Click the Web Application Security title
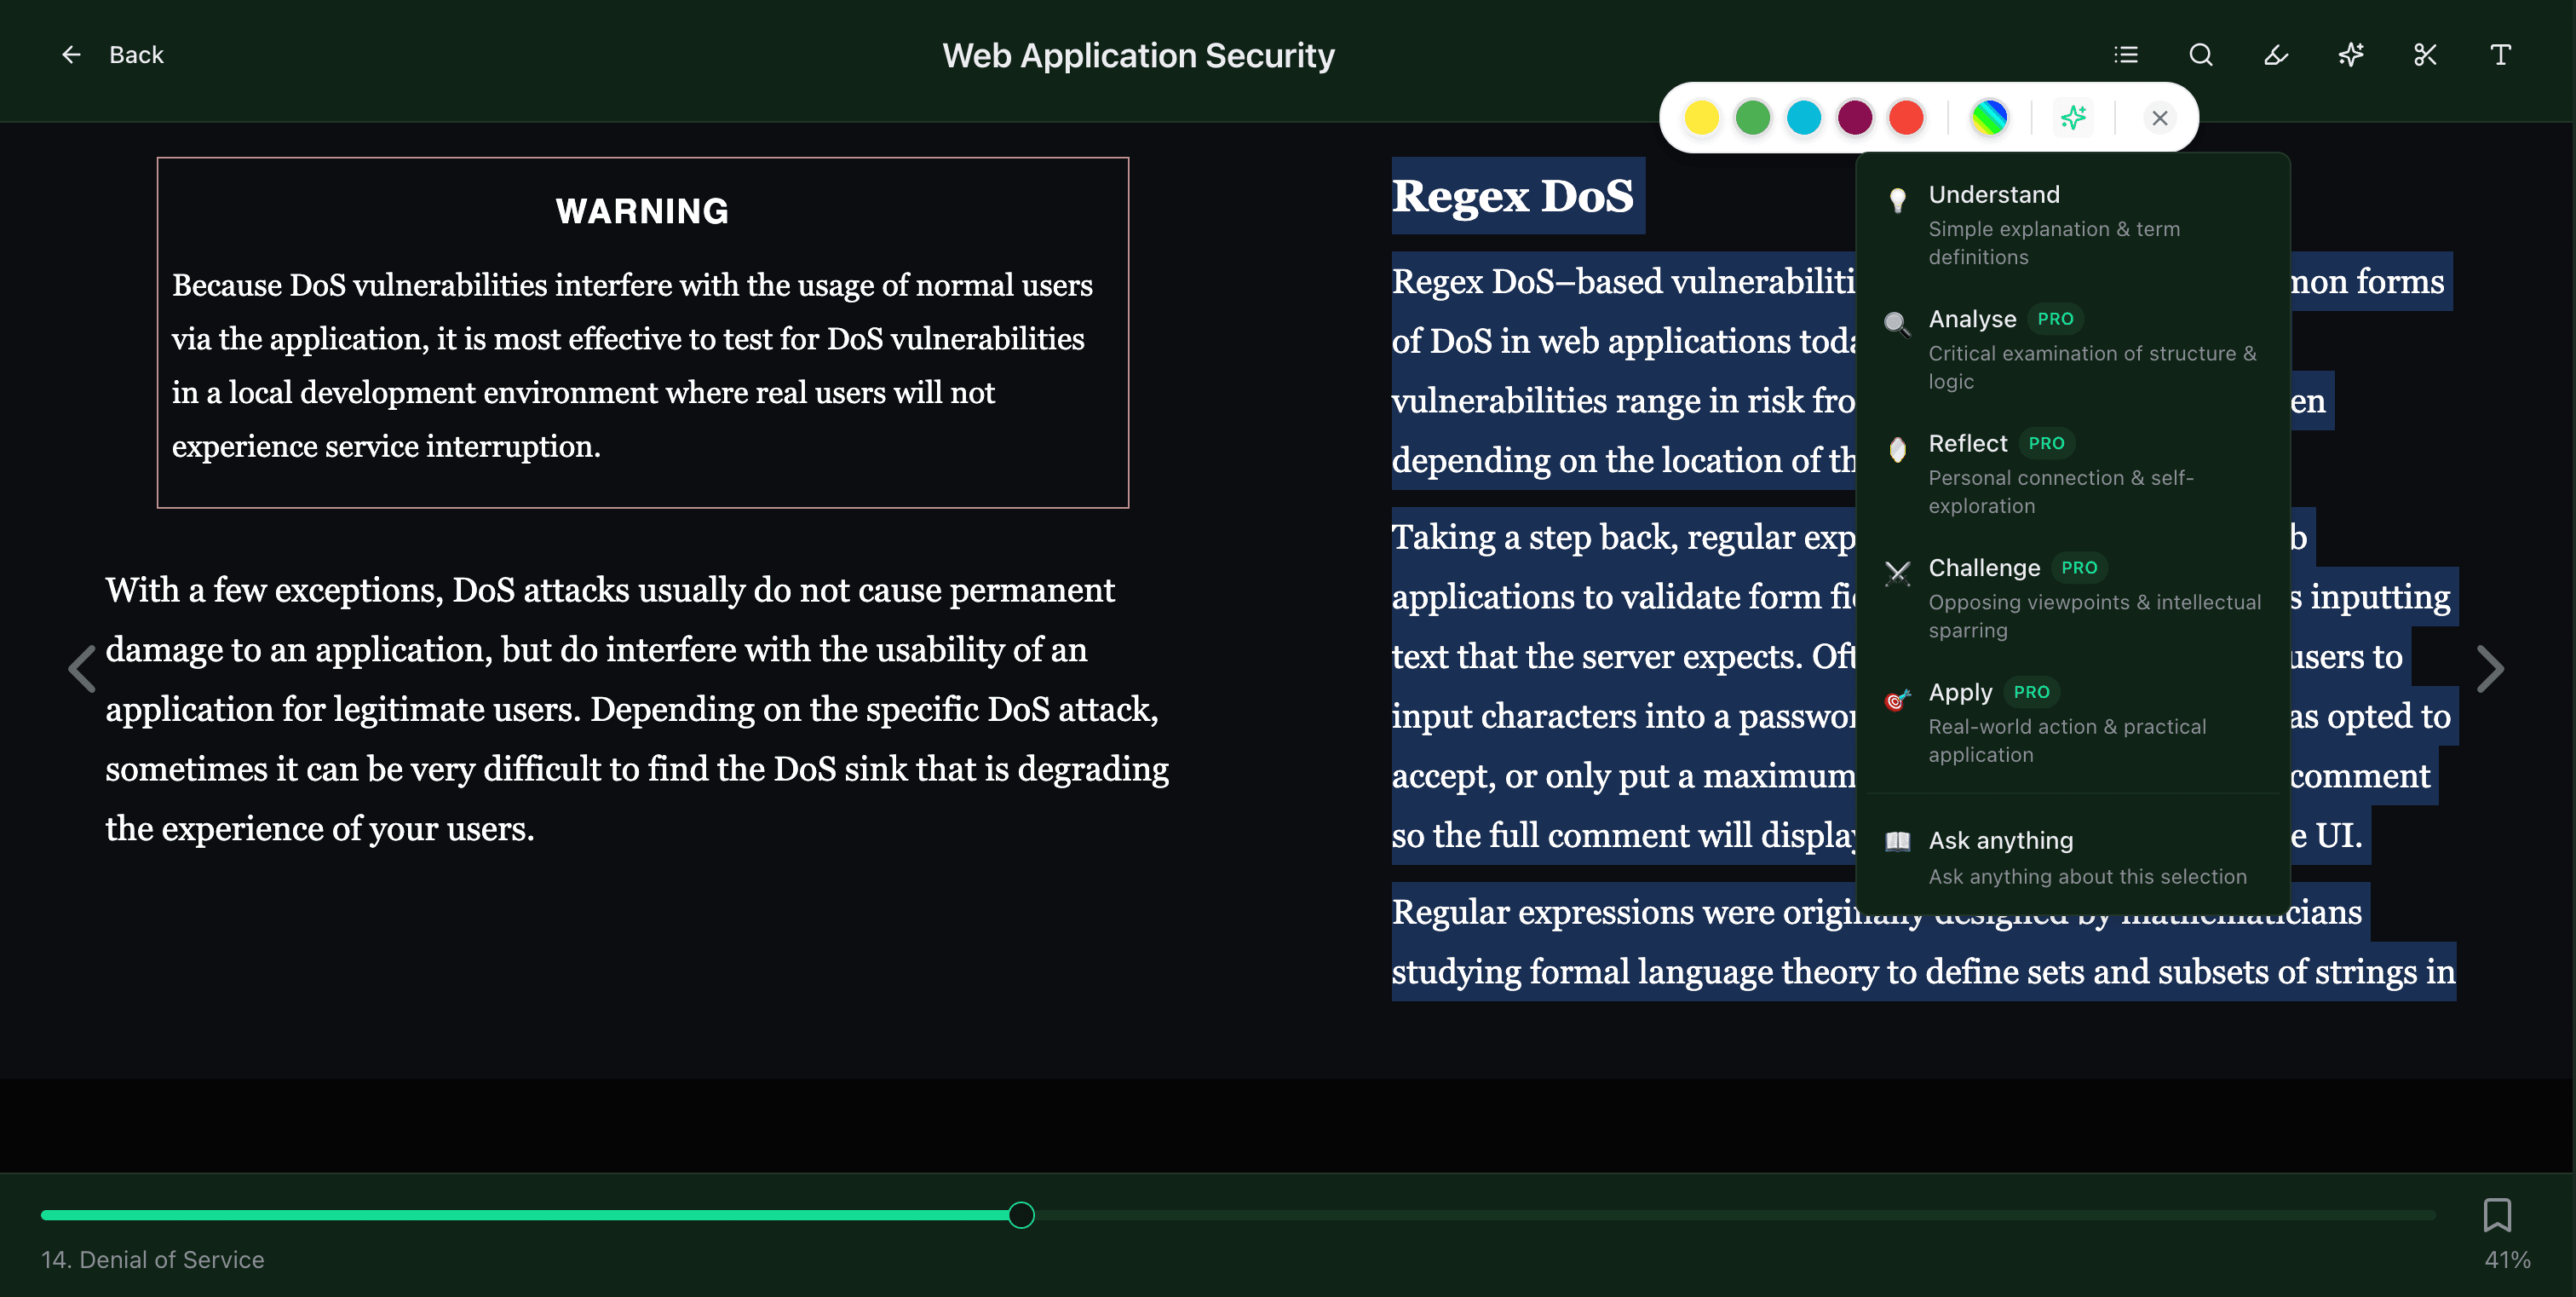Image resolution: width=2576 pixels, height=1297 pixels. pos(1138,55)
